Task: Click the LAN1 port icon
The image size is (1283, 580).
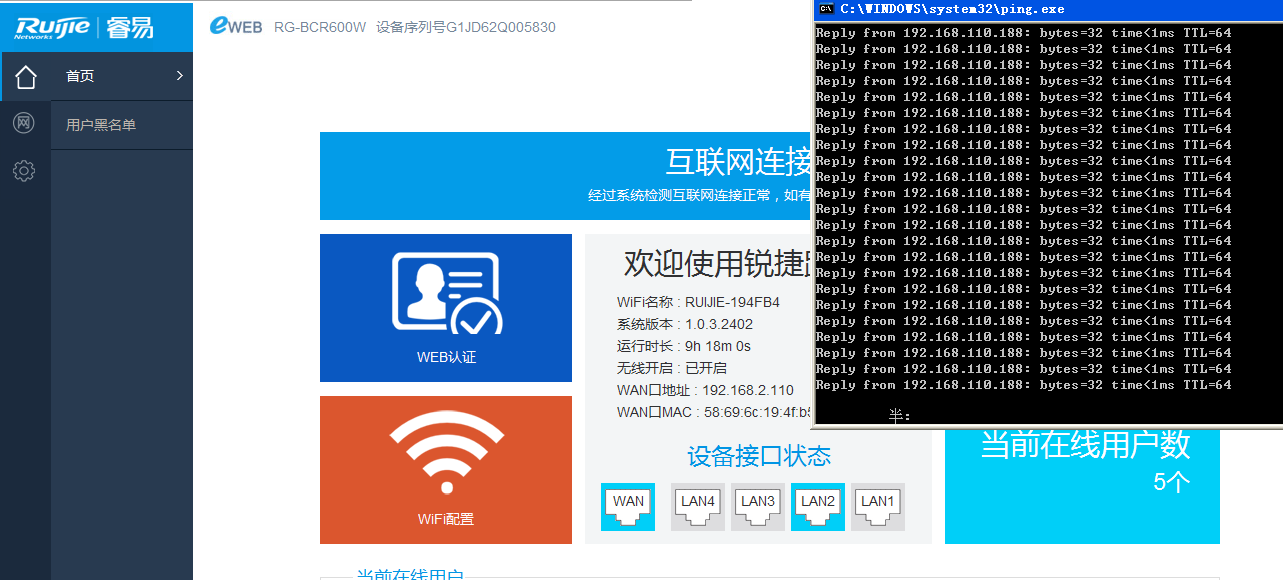Action: 878,507
